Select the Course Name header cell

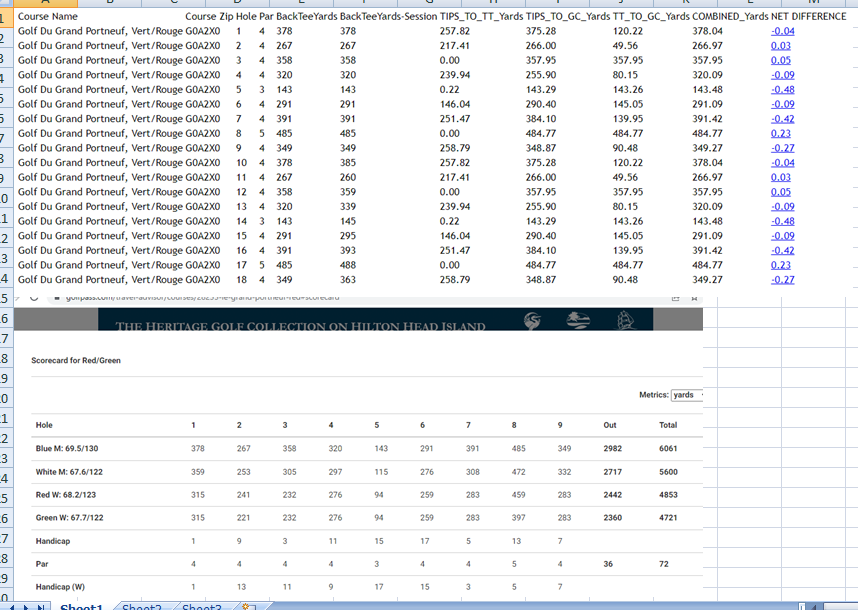point(48,16)
